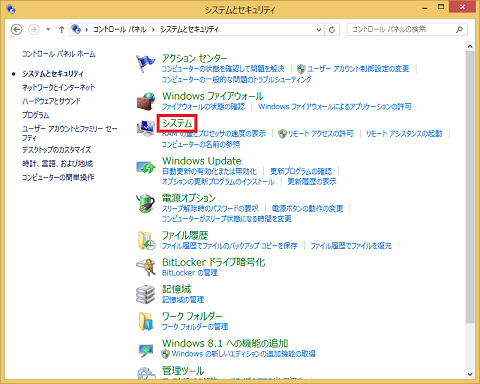The image size is (480, 384).
Task: Click the forward navigation arrow
Action: click(x=33, y=30)
